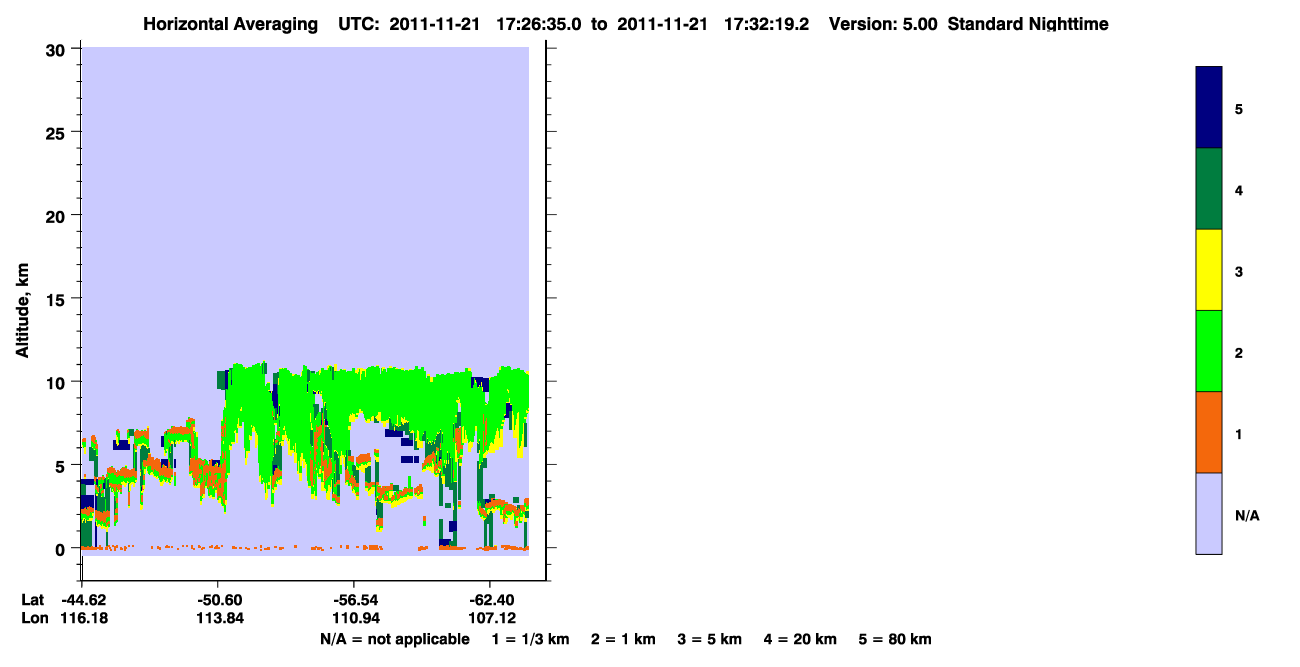1300x667 pixels.
Task: Click the dark green 20 km legend swatch
Action: (x=1209, y=189)
